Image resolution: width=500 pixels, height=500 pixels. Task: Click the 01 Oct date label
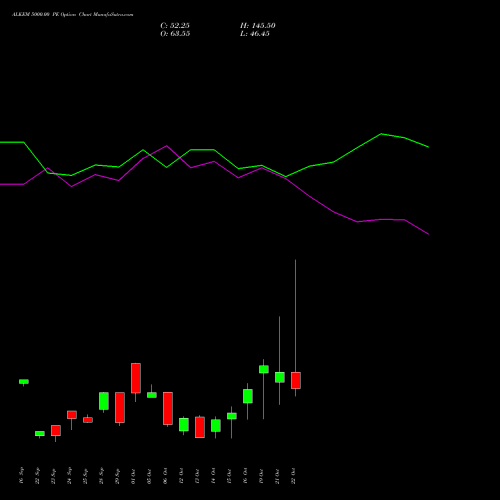(x=134, y=476)
